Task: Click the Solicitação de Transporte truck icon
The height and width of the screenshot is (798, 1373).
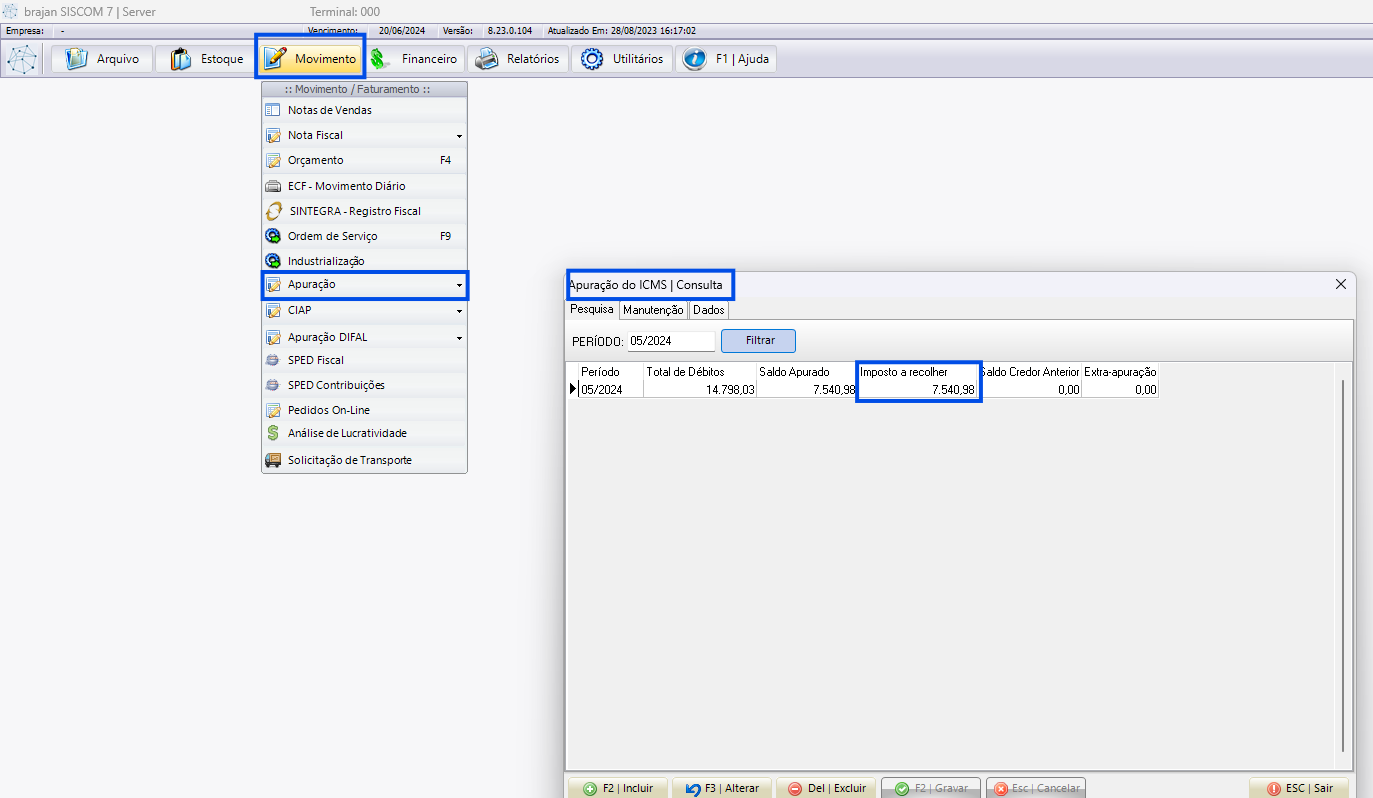Action: [x=273, y=460]
